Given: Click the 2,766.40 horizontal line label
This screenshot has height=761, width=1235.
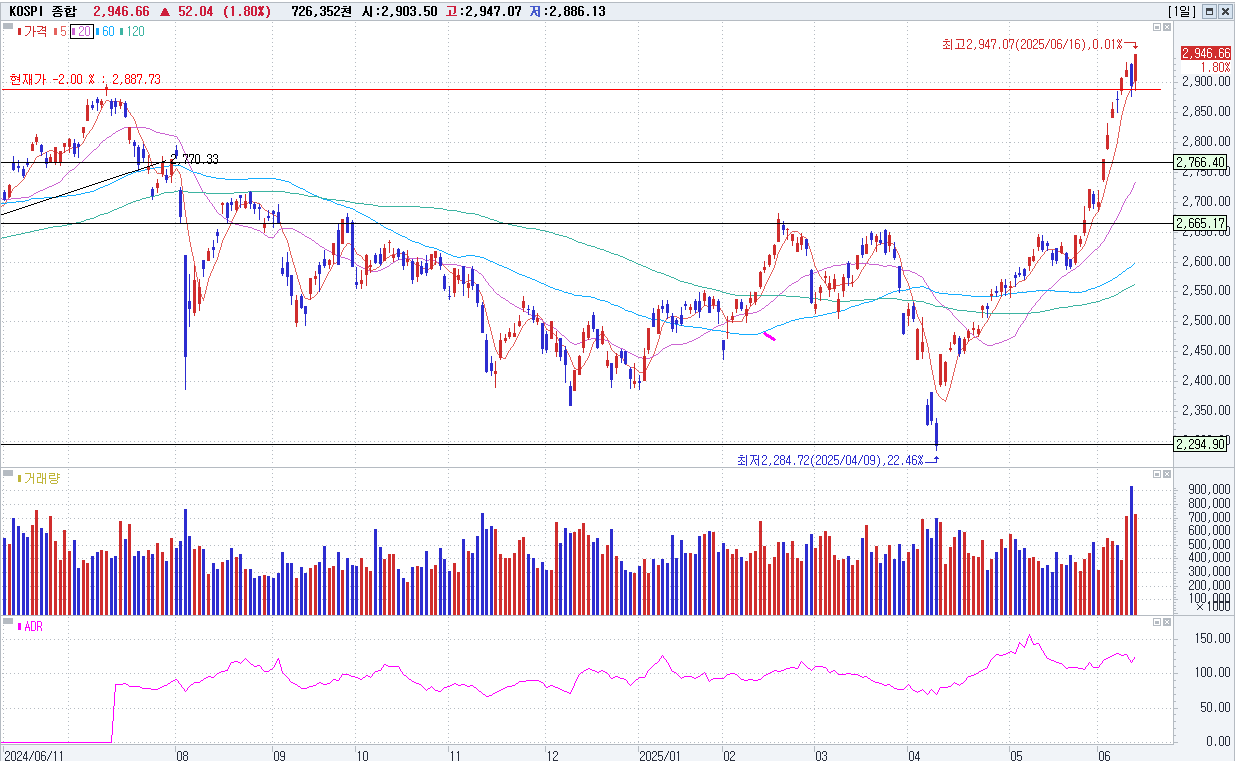Looking at the screenshot, I should click(1200, 162).
